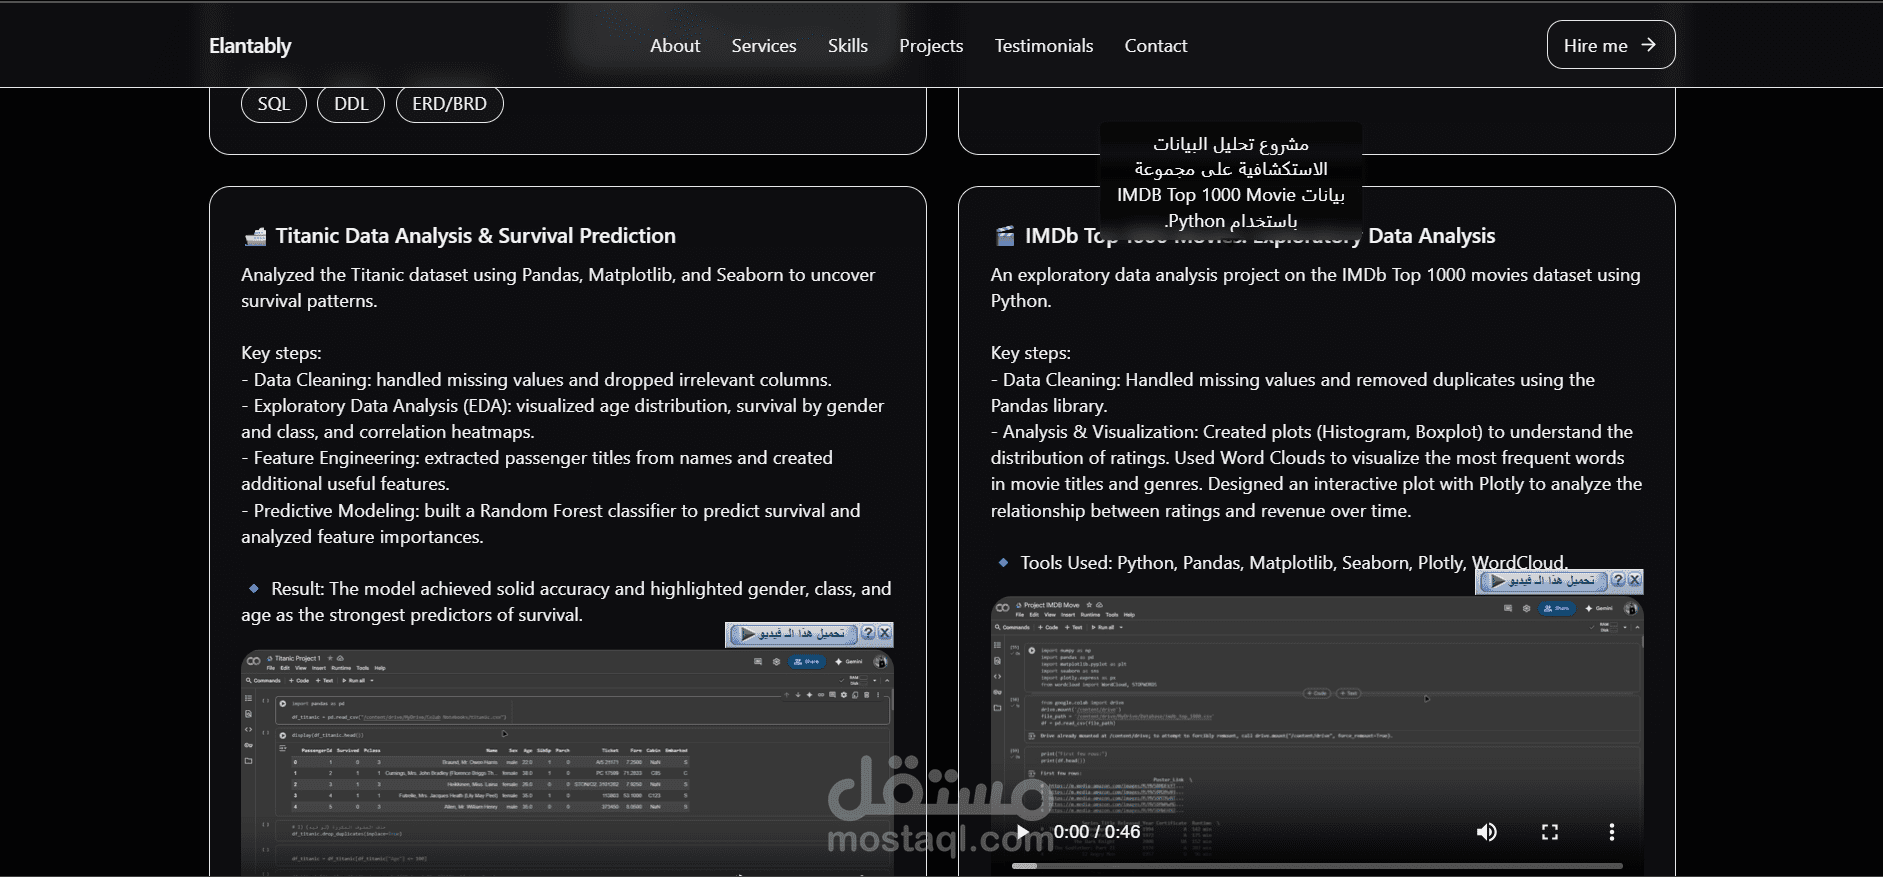Select Skills in the navigation bar

click(848, 46)
